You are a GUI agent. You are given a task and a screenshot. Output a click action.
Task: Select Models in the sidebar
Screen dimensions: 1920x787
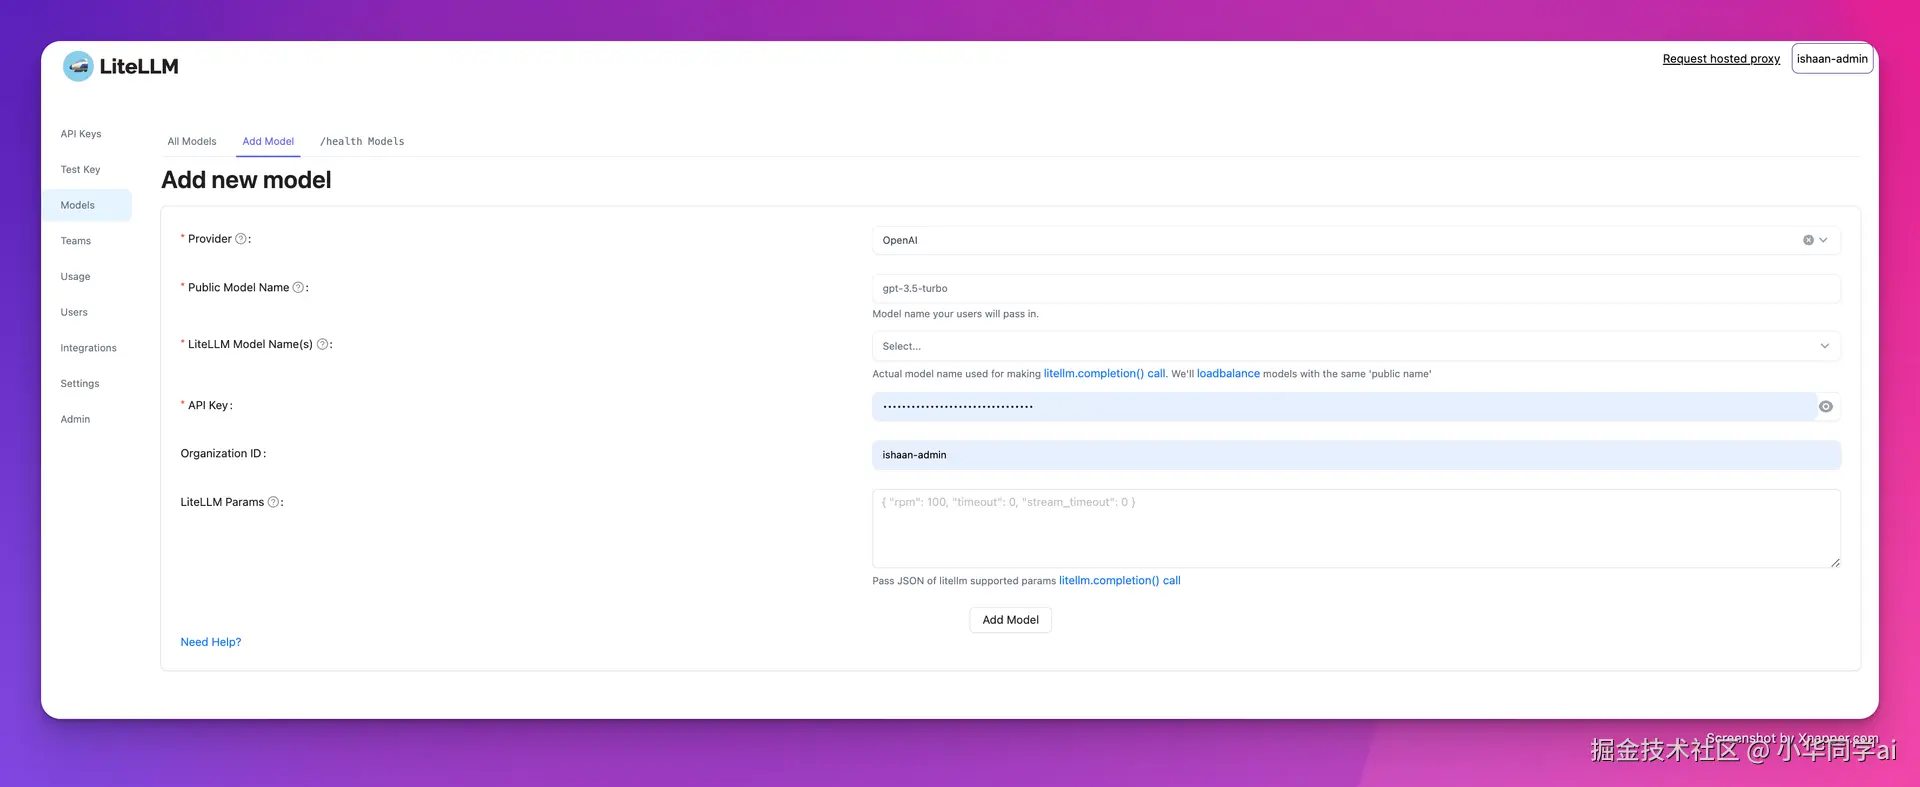click(x=87, y=205)
